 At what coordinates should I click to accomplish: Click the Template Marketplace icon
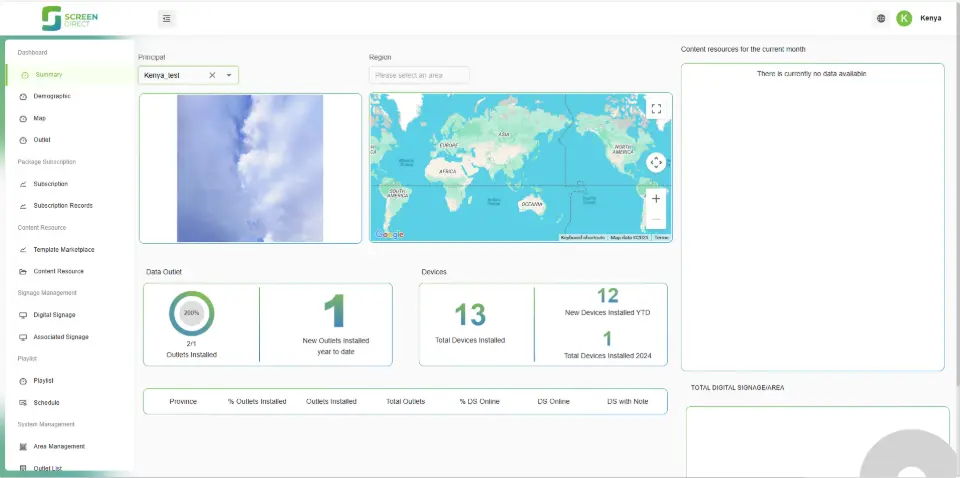23,250
